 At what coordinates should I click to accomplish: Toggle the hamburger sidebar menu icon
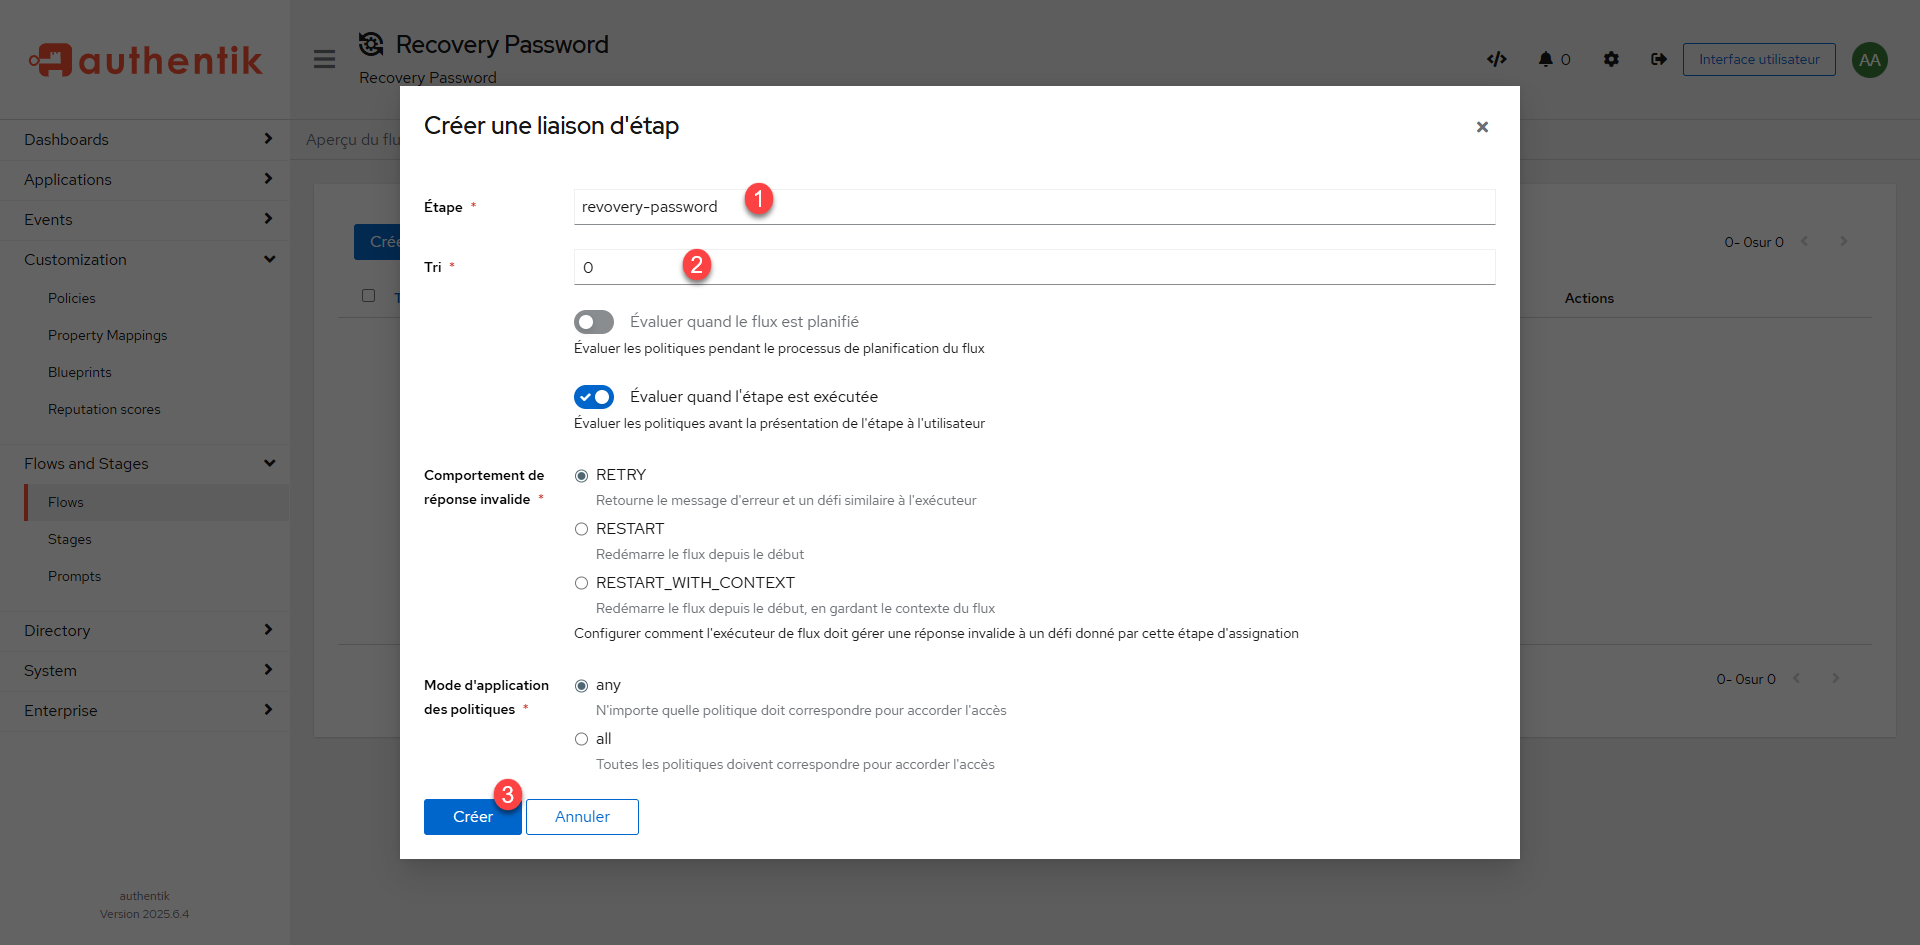[x=324, y=59]
